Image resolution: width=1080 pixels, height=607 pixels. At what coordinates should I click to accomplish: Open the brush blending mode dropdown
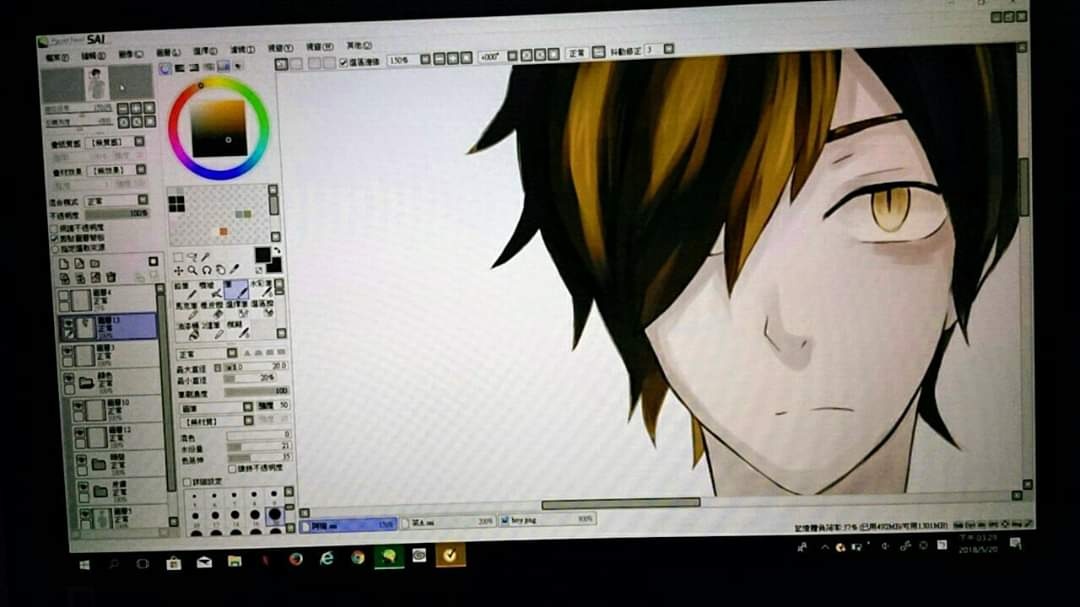(x=232, y=353)
